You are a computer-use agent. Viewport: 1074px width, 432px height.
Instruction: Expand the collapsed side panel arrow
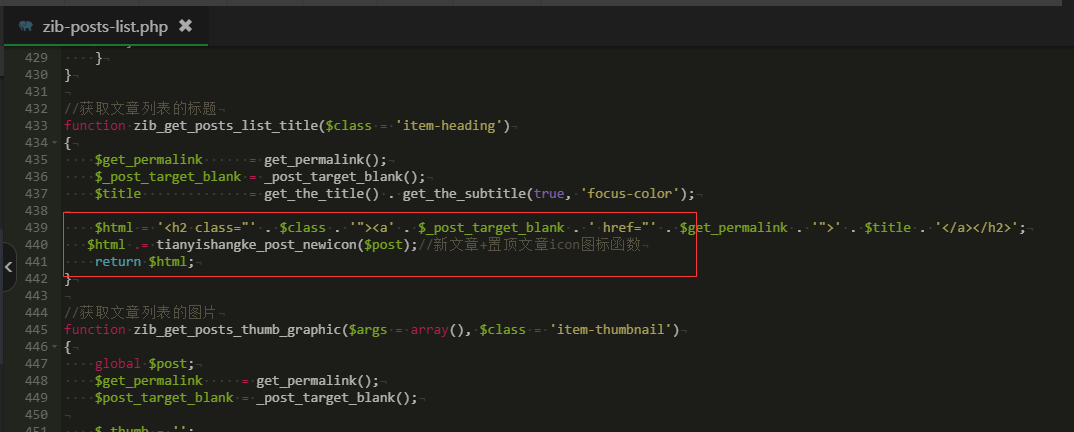tap(8, 267)
